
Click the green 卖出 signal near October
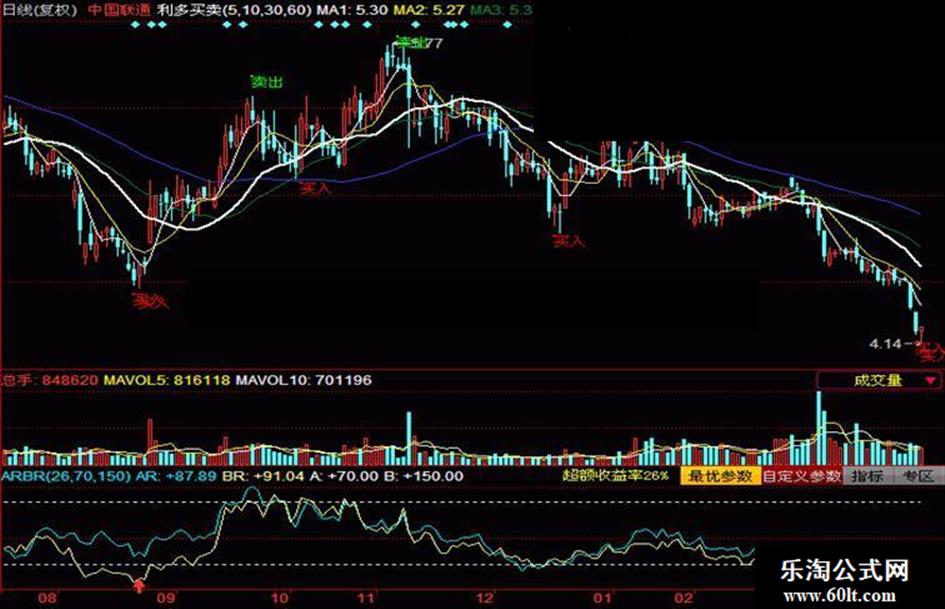(266, 82)
